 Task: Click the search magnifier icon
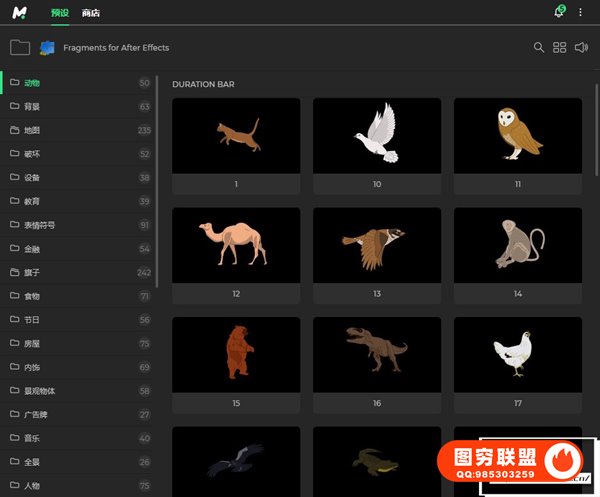pos(539,47)
